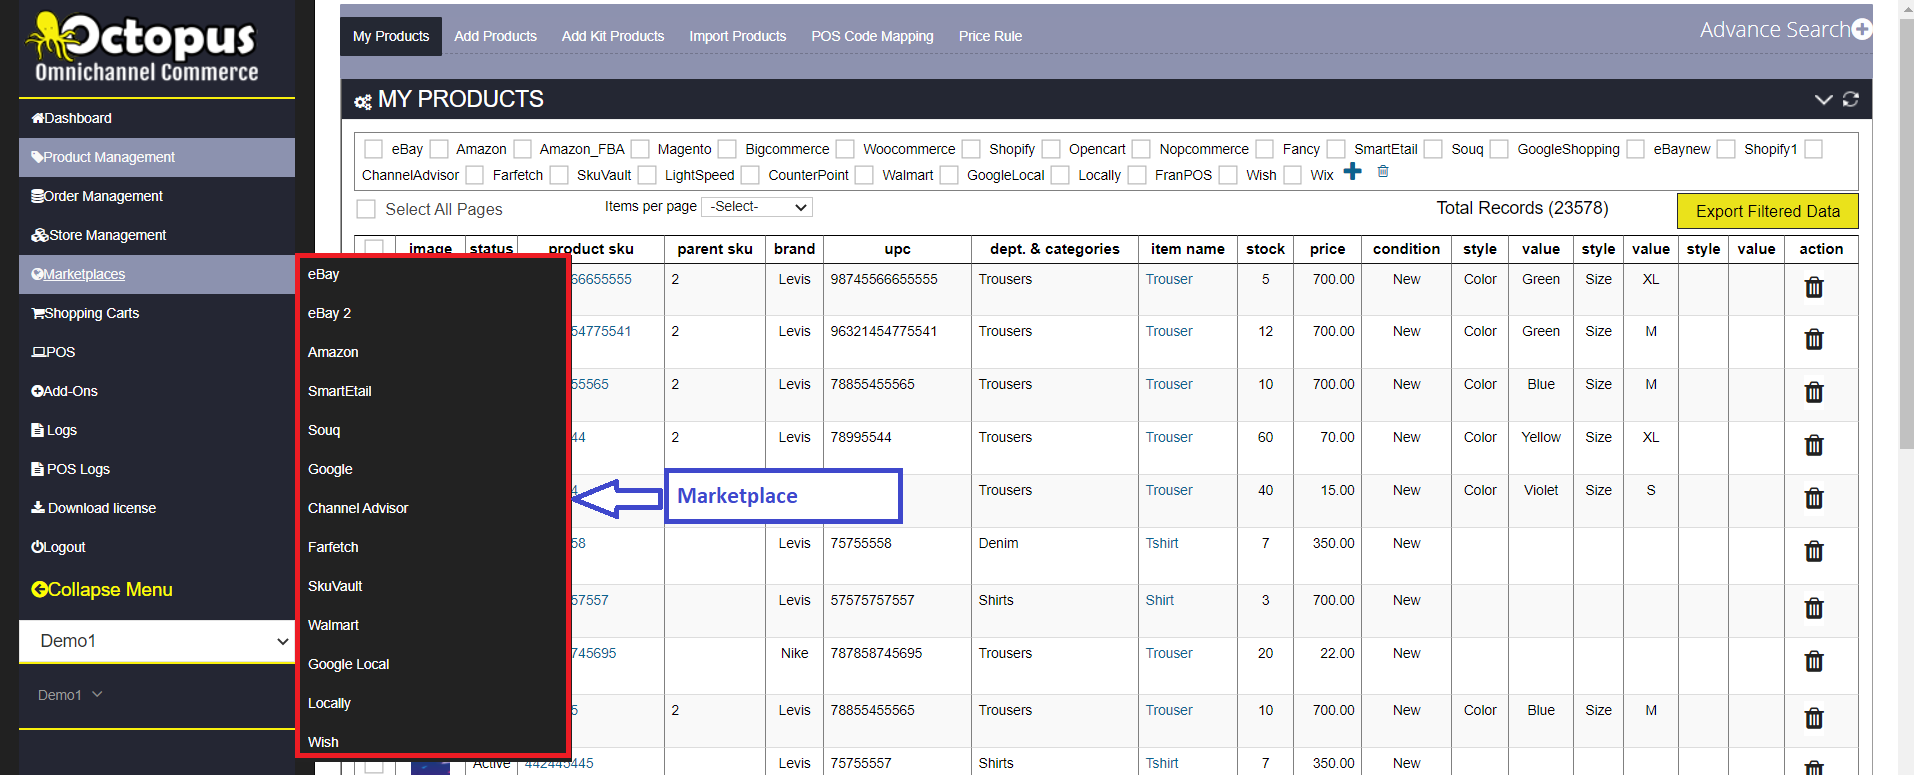Click the blue plus icon after Wix
The width and height of the screenshot is (1914, 775).
click(x=1352, y=172)
